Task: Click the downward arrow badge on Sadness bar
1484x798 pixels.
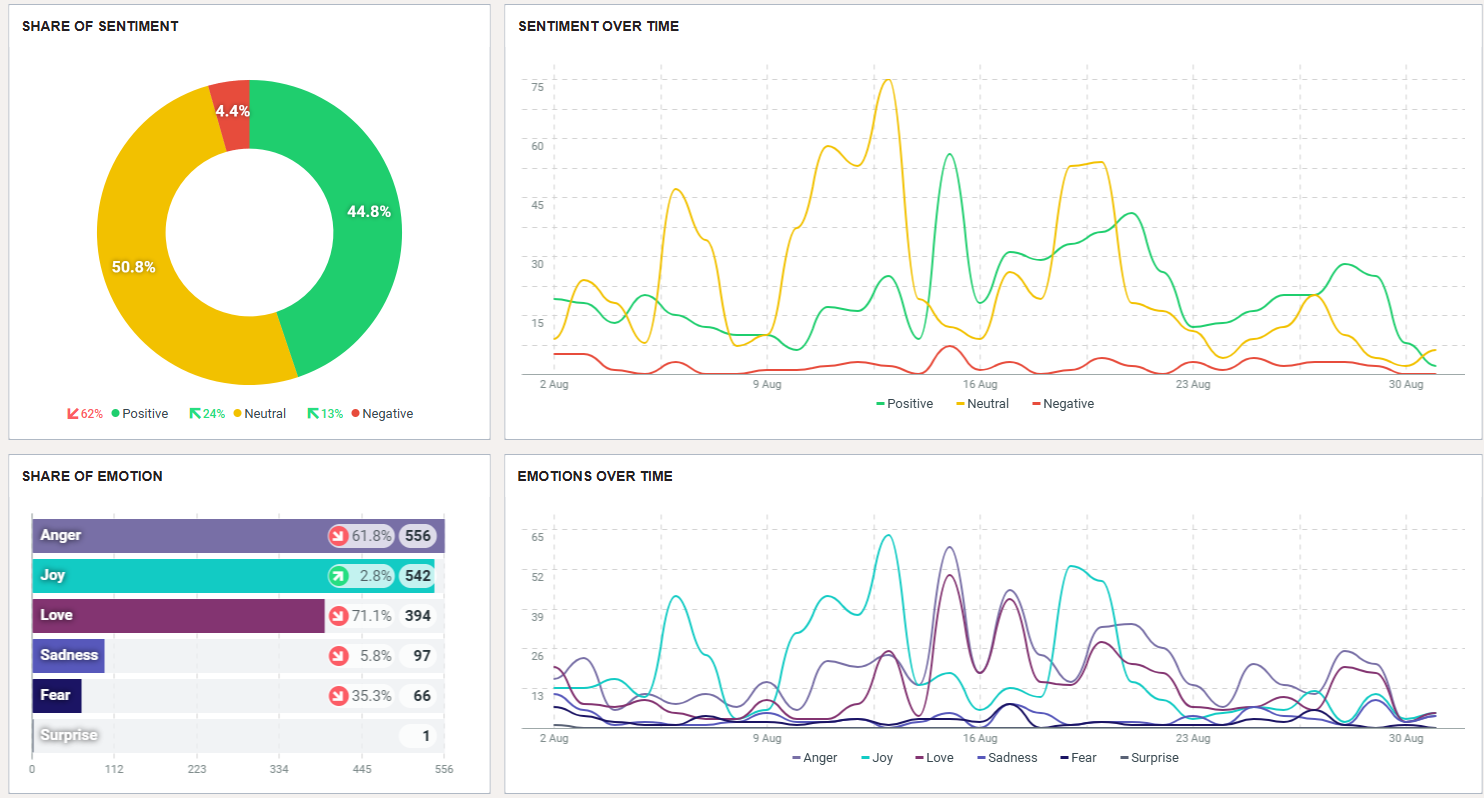Action: click(x=339, y=655)
